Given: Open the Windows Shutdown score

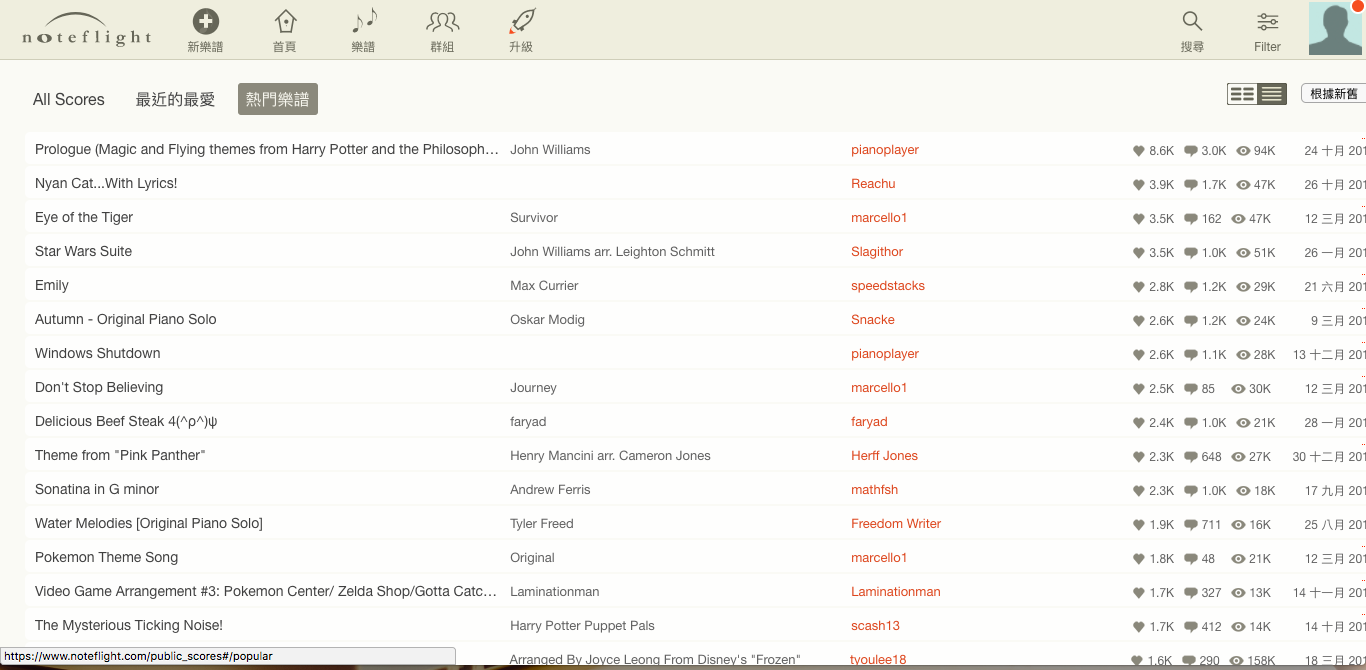Looking at the screenshot, I should pyautogui.click(x=98, y=354).
